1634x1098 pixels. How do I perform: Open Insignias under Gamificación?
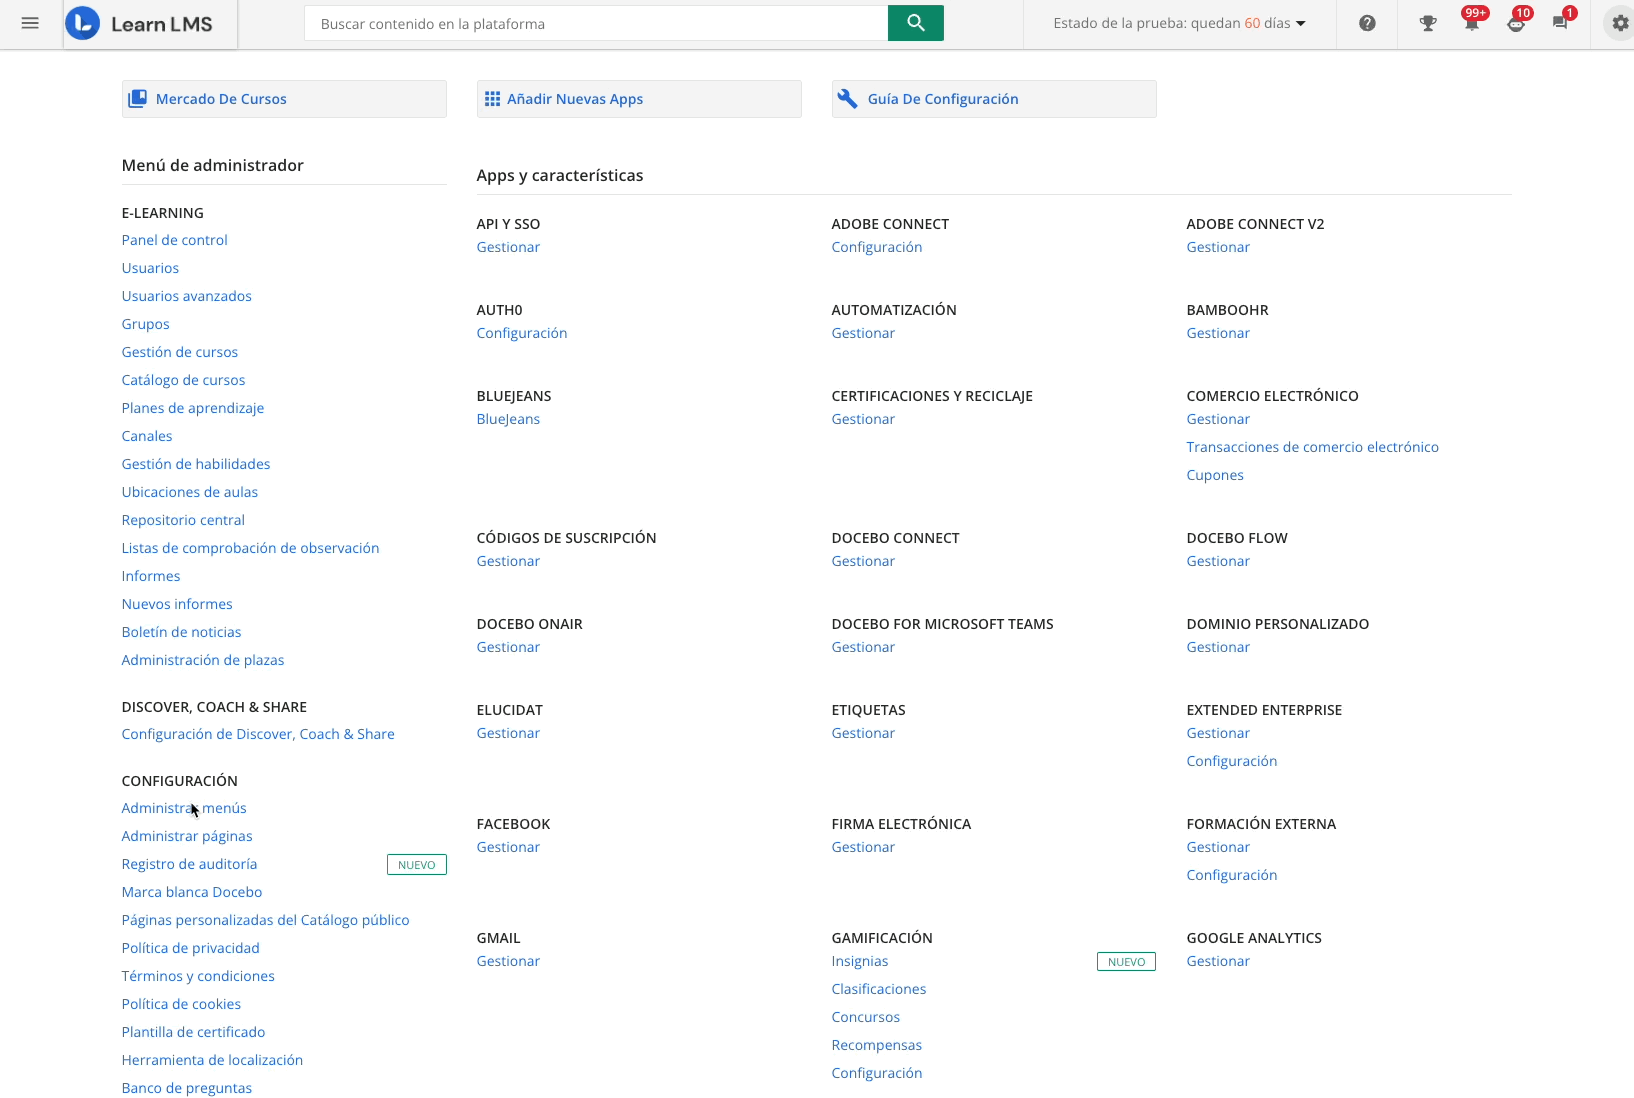coord(860,961)
